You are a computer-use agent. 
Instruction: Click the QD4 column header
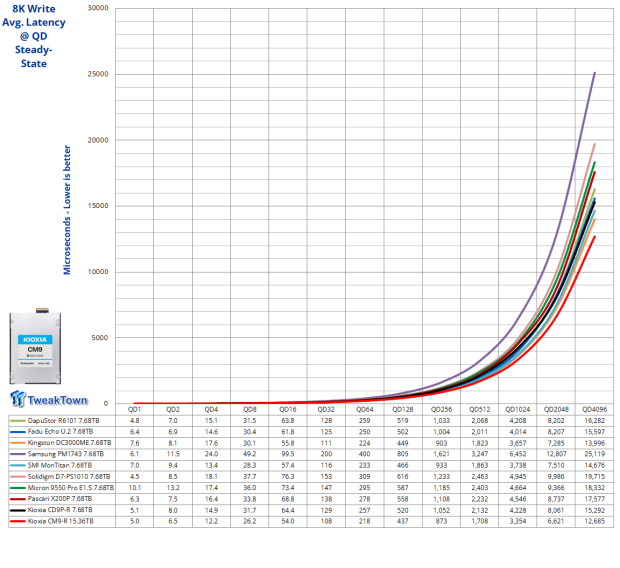pos(211,409)
